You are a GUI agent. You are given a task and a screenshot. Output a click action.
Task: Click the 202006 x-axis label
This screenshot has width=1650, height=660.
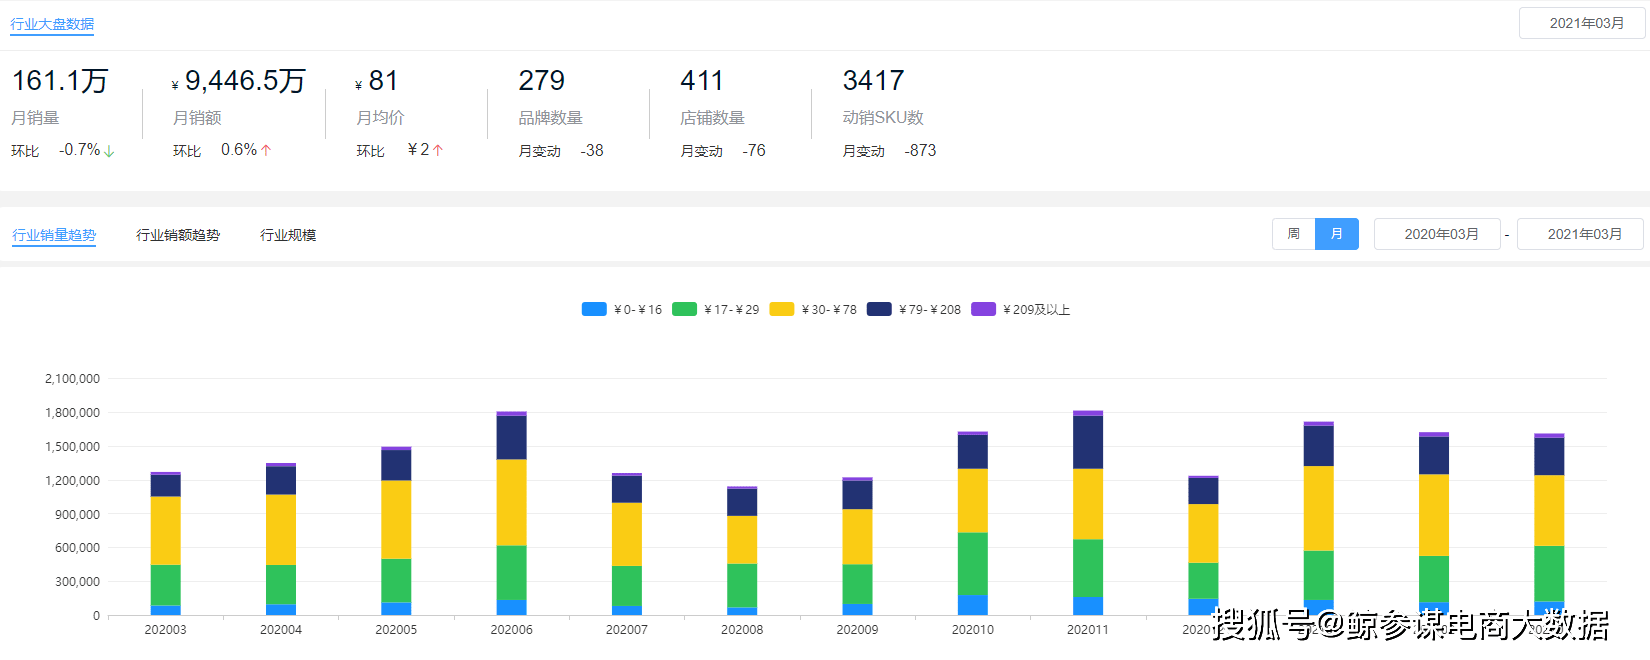click(511, 630)
